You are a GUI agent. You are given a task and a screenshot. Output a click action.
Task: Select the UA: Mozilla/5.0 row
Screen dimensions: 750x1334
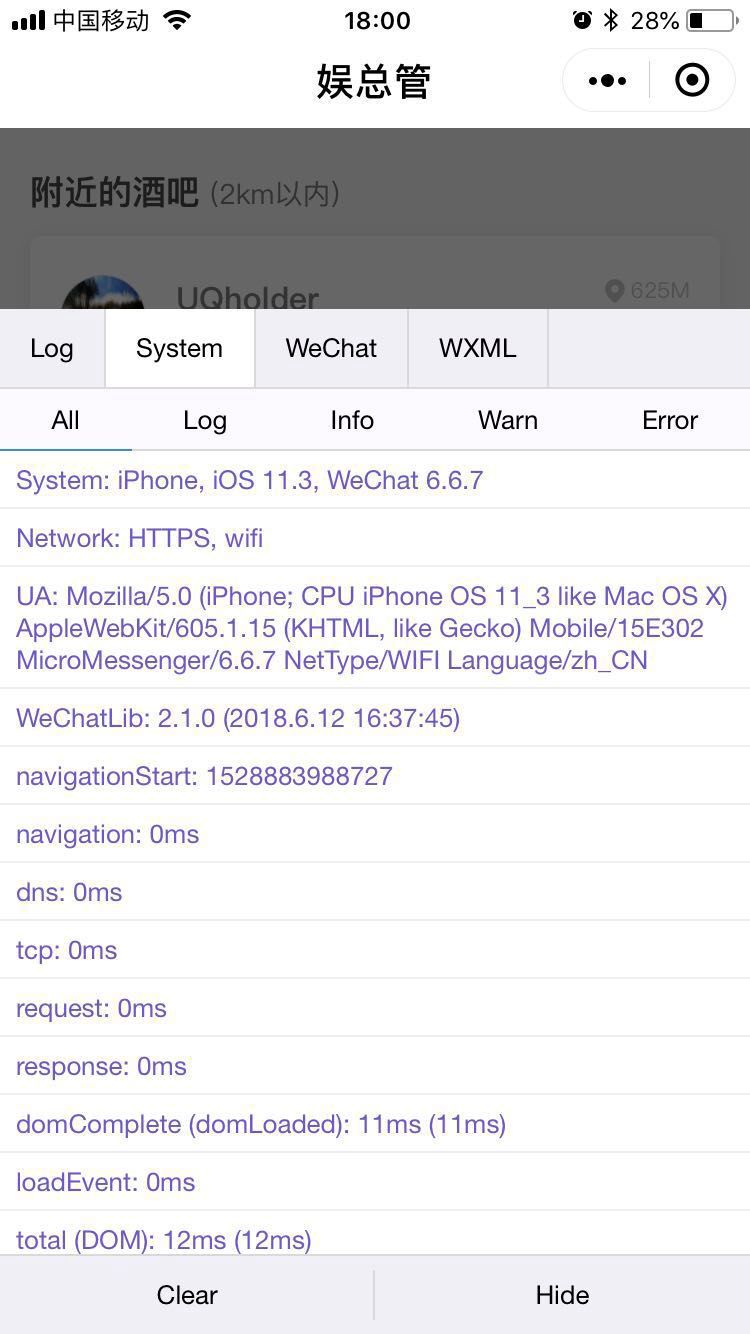coord(375,628)
